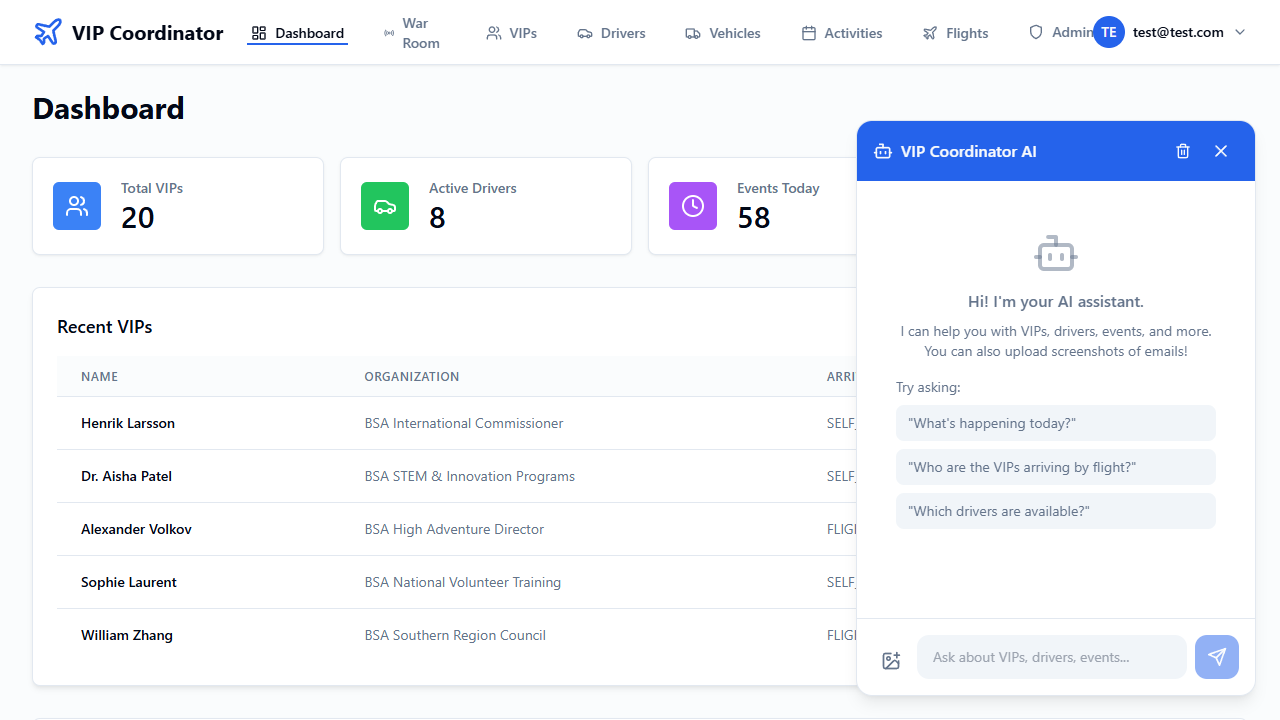Click the Total VIPs people icon

(x=77, y=206)
